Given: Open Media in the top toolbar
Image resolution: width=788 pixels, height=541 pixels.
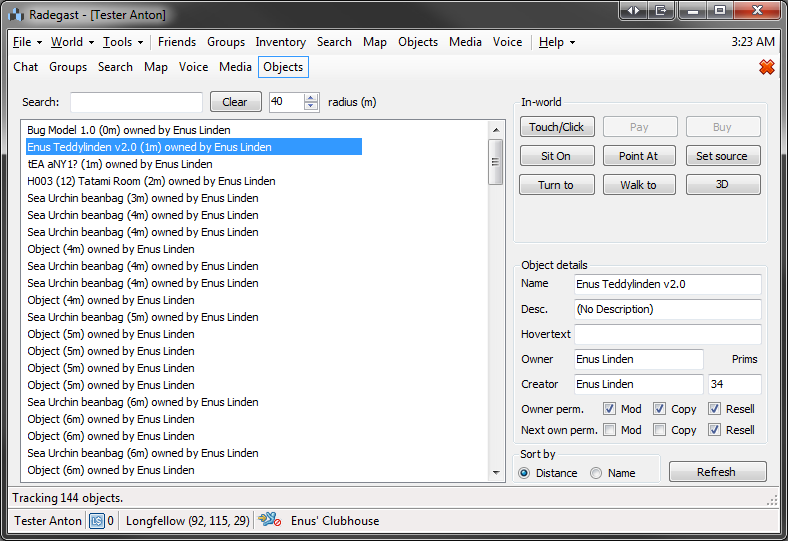Looking at the screenshot, I should [465, 42].
